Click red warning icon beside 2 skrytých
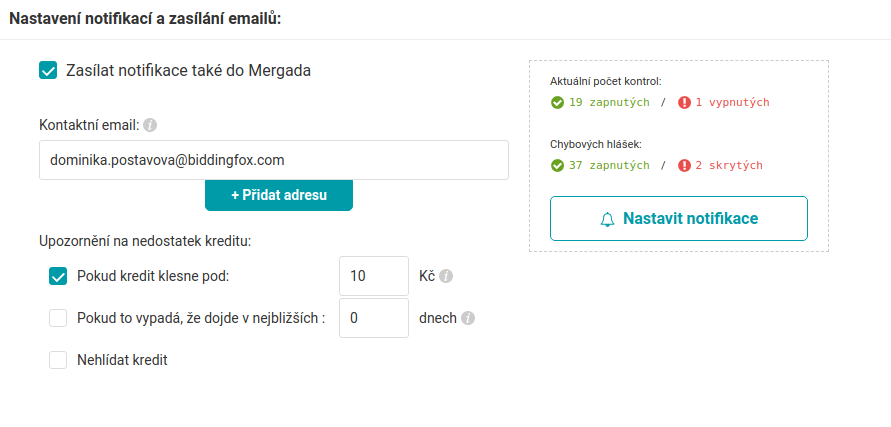This screenshot has width=891, height=427. click(x=684, y=165)
